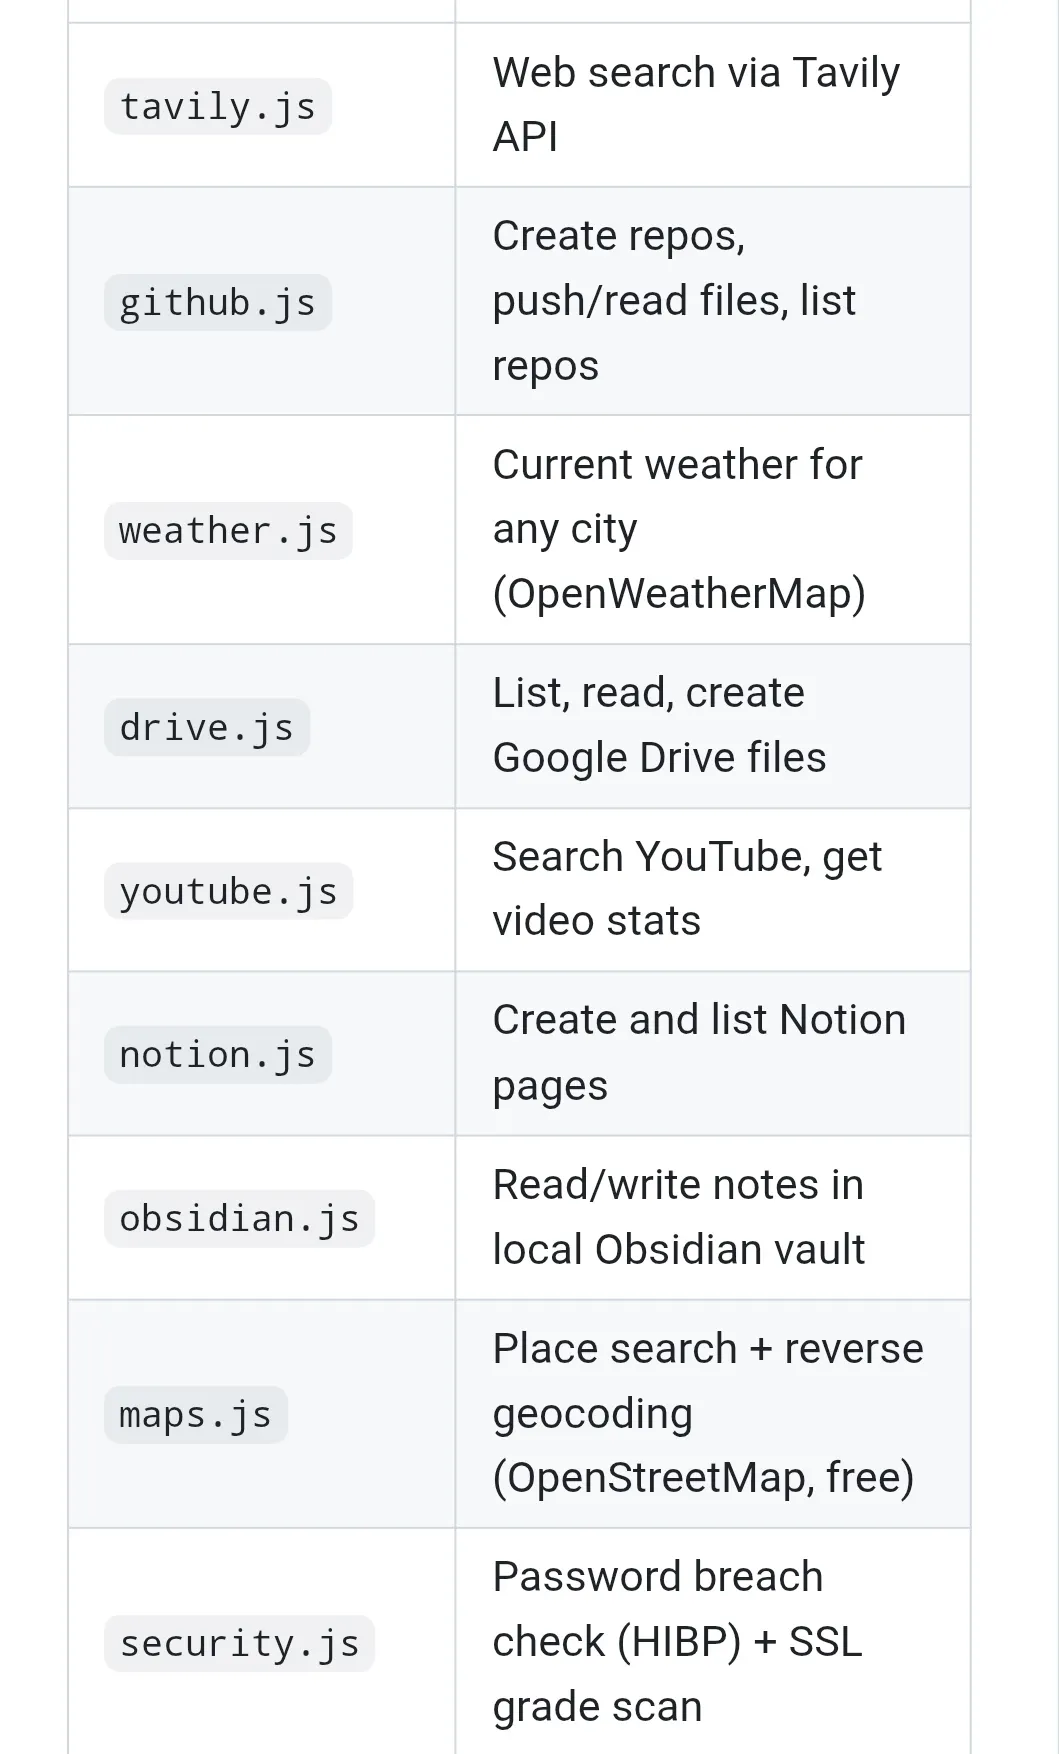
Task: Select the drive.js file name
Action: pyautogui.click(x=206, y=727)
